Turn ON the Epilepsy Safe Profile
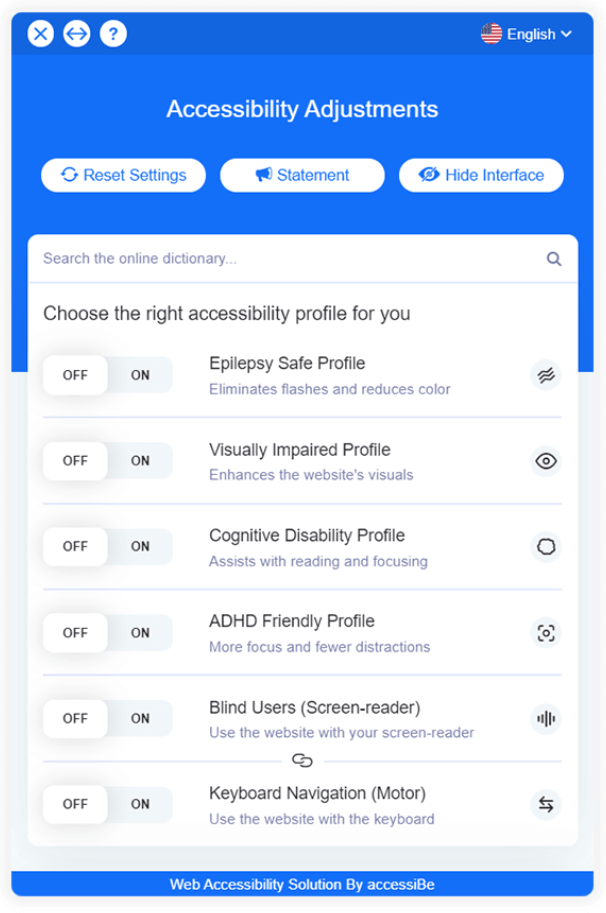 point(140,376)
